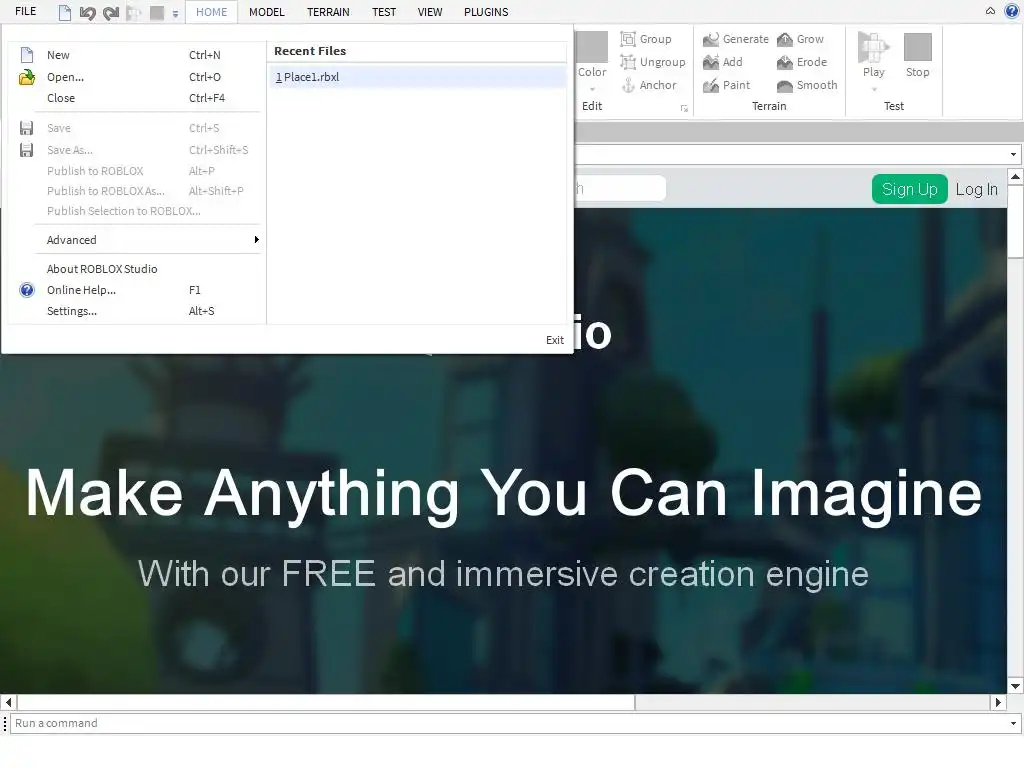The width and height of the screenshot is (1024, 768).
Task: Switch to the MODEL tab
Action: (x=266, y=12)
